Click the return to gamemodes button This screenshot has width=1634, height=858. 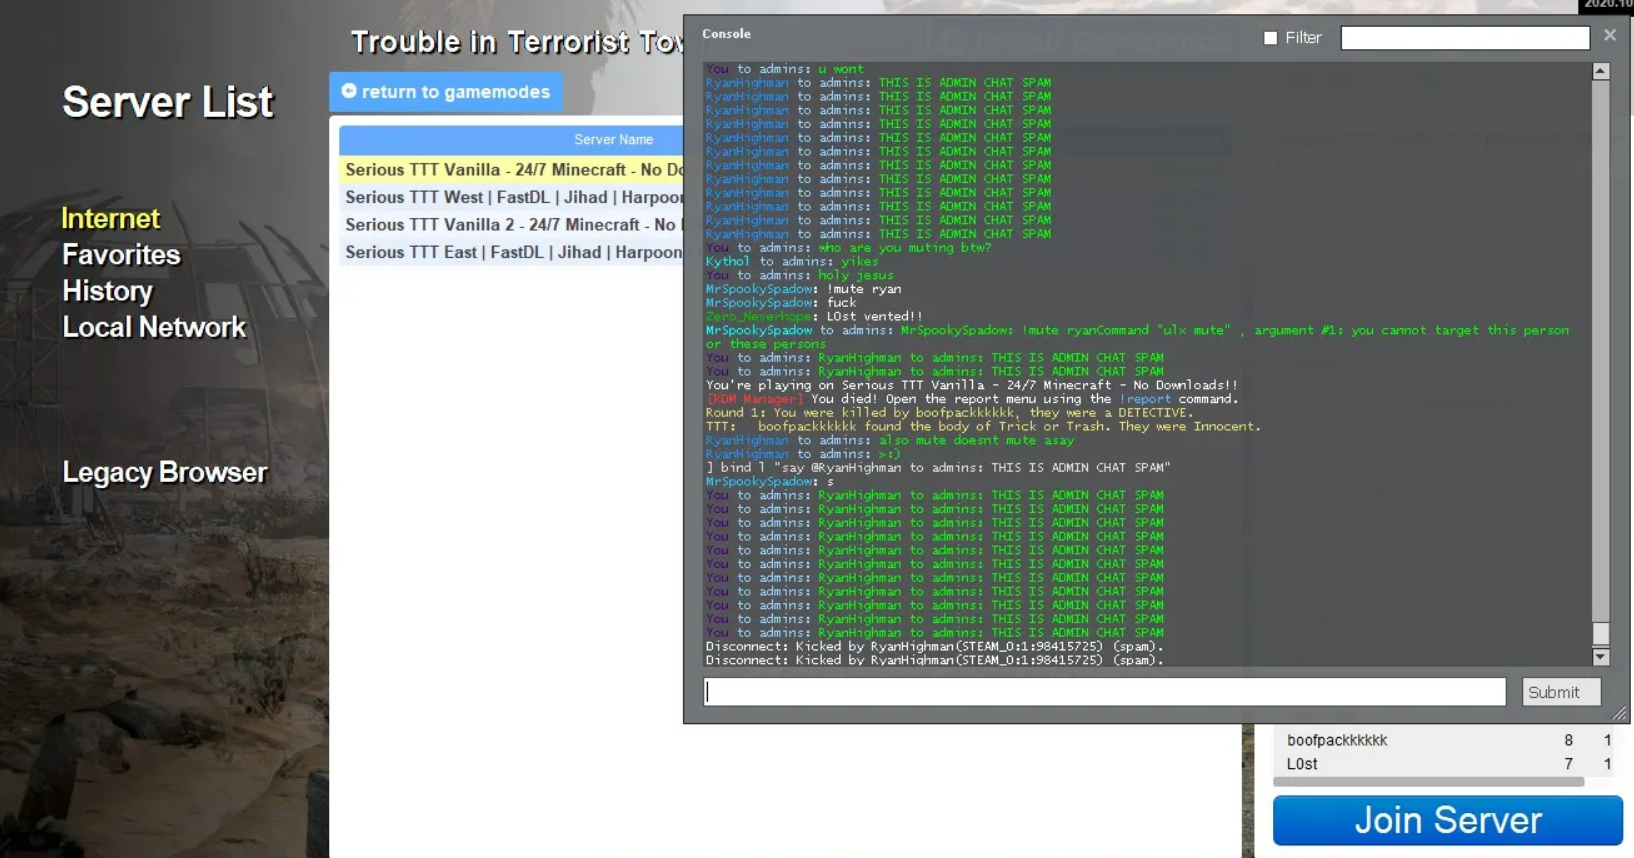[446, 92]
